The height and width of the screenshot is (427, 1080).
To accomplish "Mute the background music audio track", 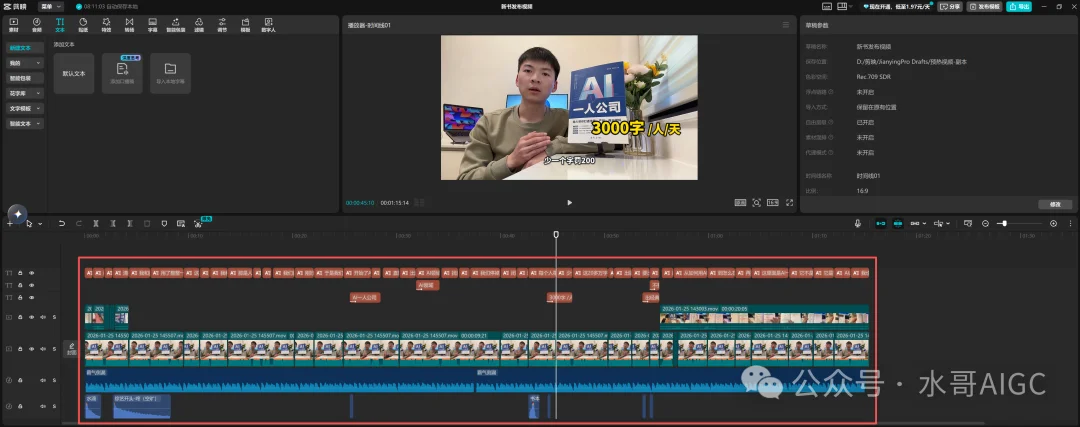I will click(x=43, y=380).
